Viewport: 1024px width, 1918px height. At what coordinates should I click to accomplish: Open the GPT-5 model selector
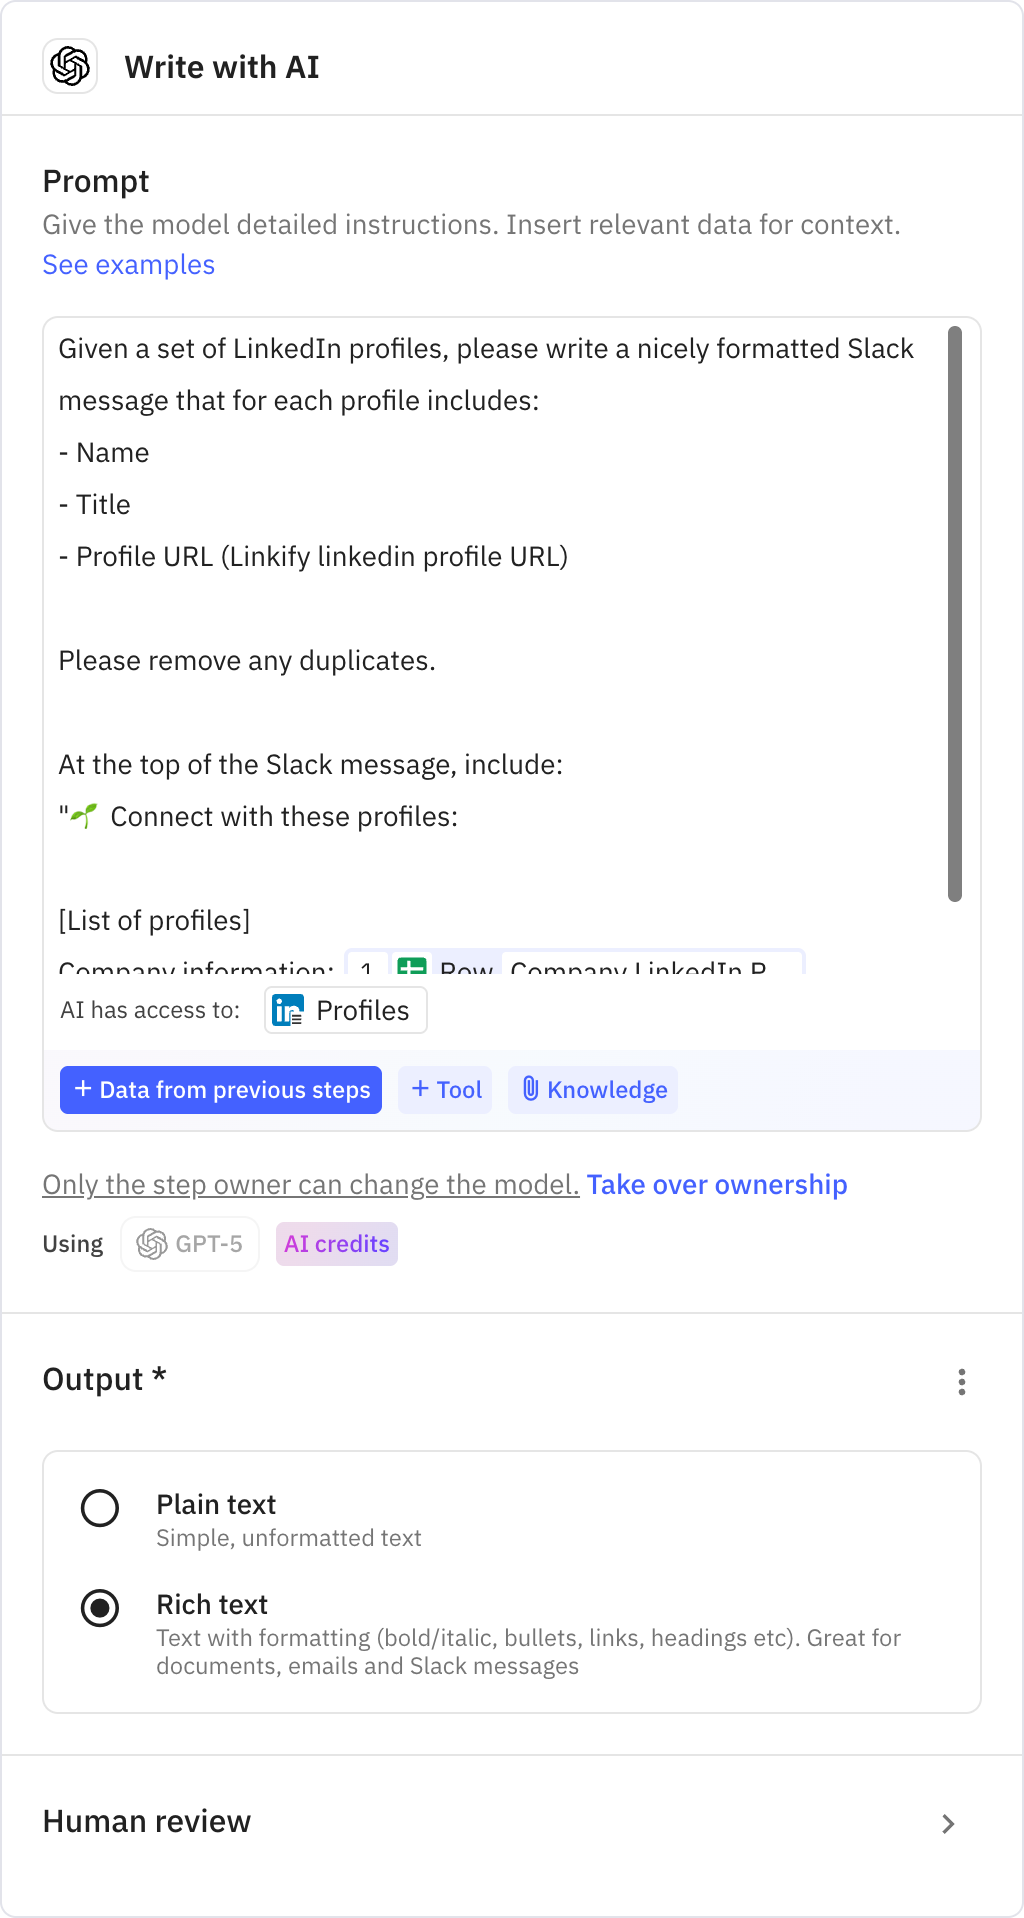click(189, 1243)
